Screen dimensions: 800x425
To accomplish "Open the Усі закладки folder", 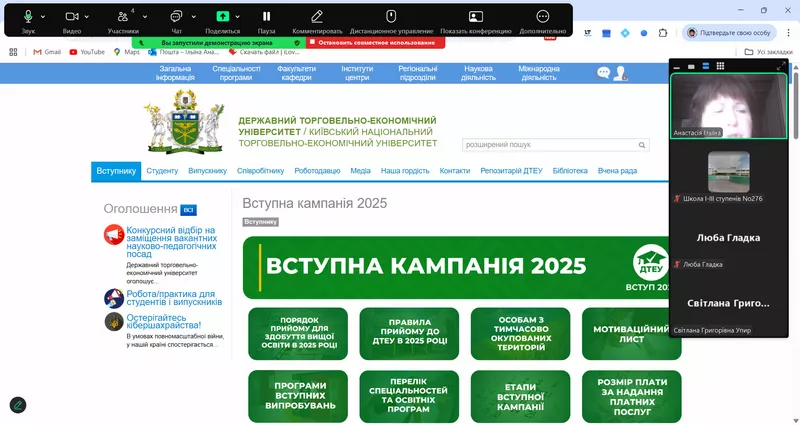I will click(x=768, y=52).
